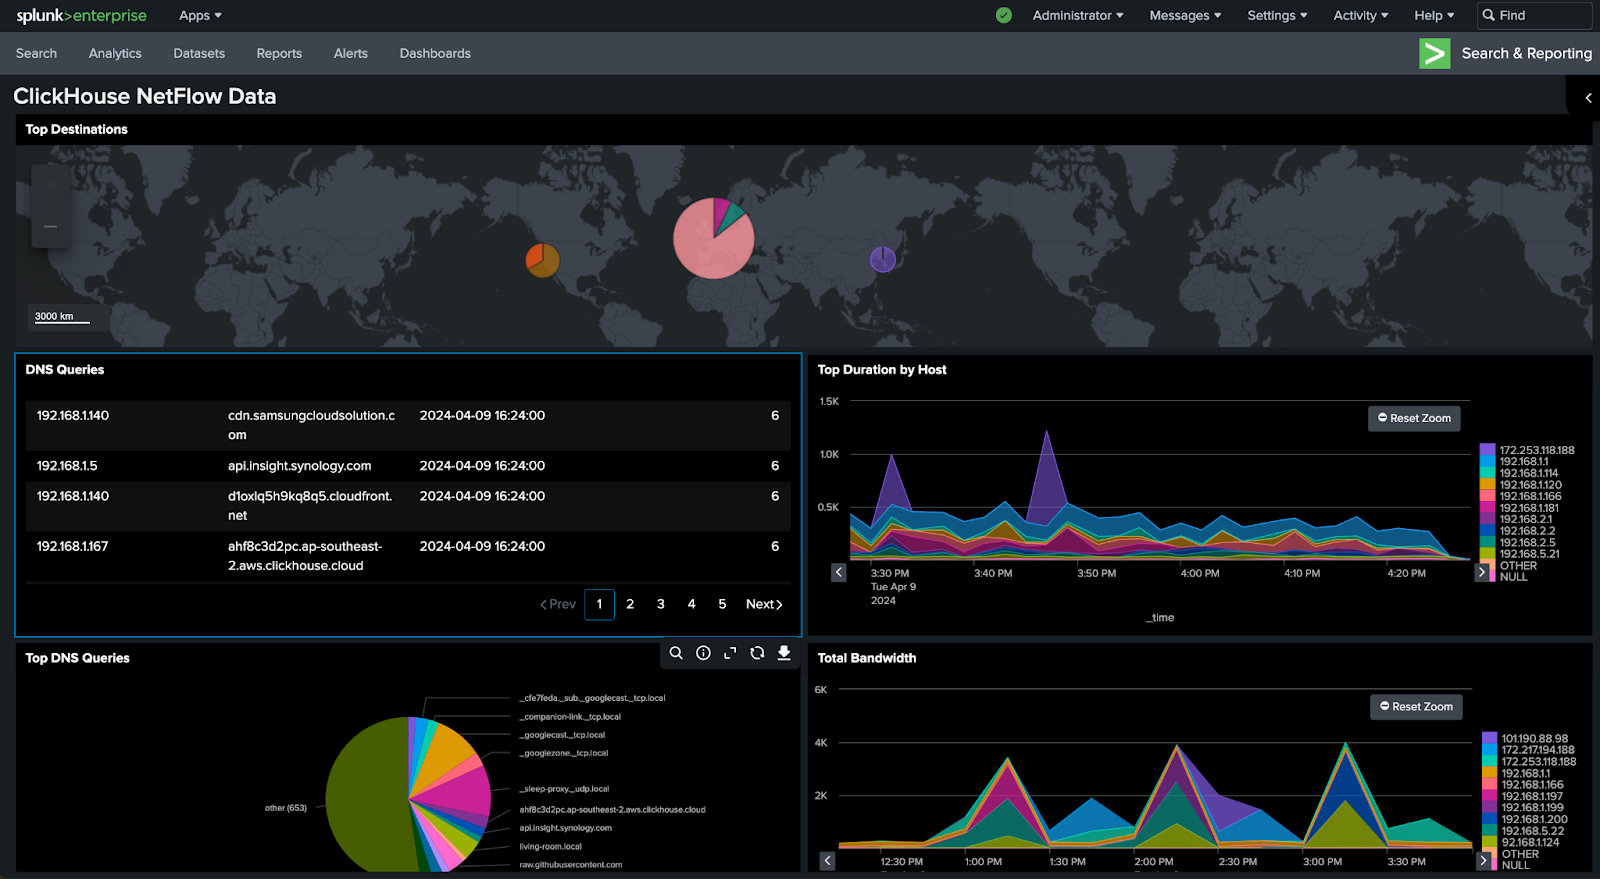This screenshot has height=879, width=1600.
Task: Switch to the Reports tab
Action: (279, 53)
